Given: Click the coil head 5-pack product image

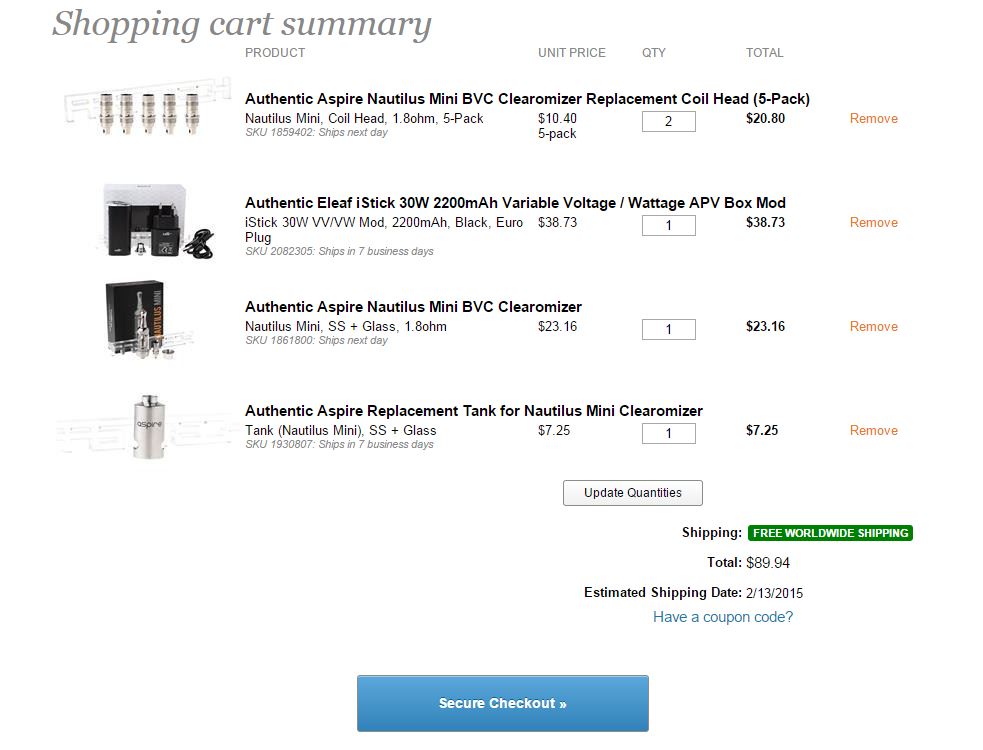Looking at the screenshot, I should tap(138, 113).
